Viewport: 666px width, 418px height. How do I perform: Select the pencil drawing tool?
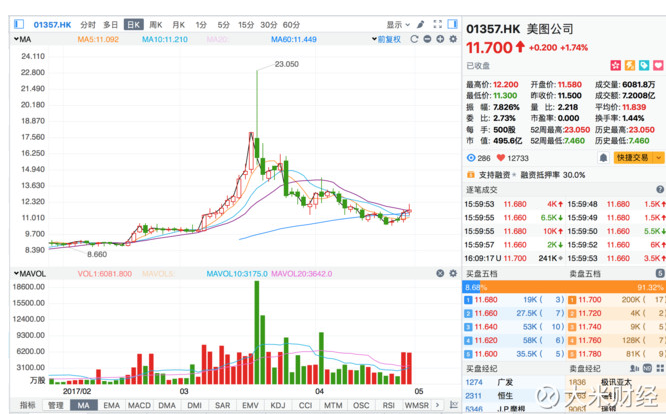coord(420,24)
